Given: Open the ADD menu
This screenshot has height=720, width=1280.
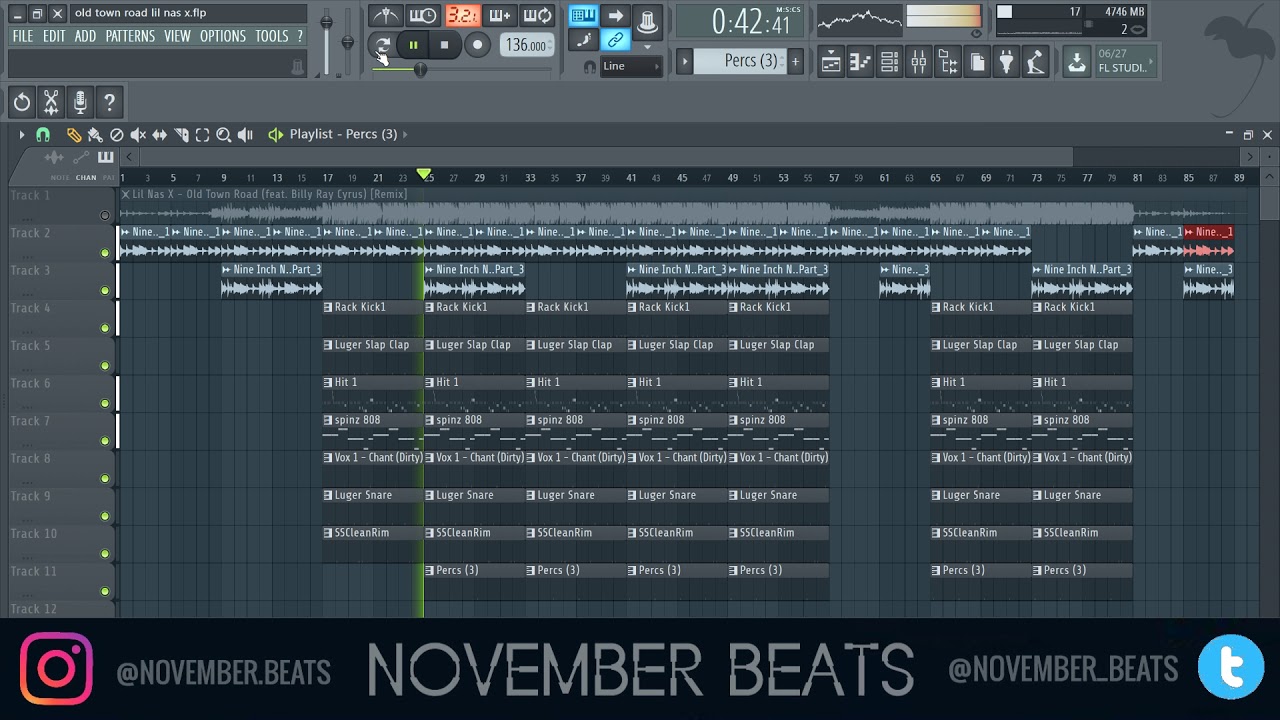Looking at the screenshot, I should (x=85, y=36).
